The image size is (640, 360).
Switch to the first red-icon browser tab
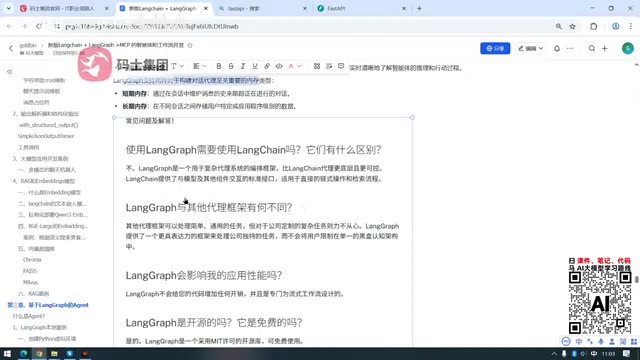pyautogui.click(x=64, y=8)
